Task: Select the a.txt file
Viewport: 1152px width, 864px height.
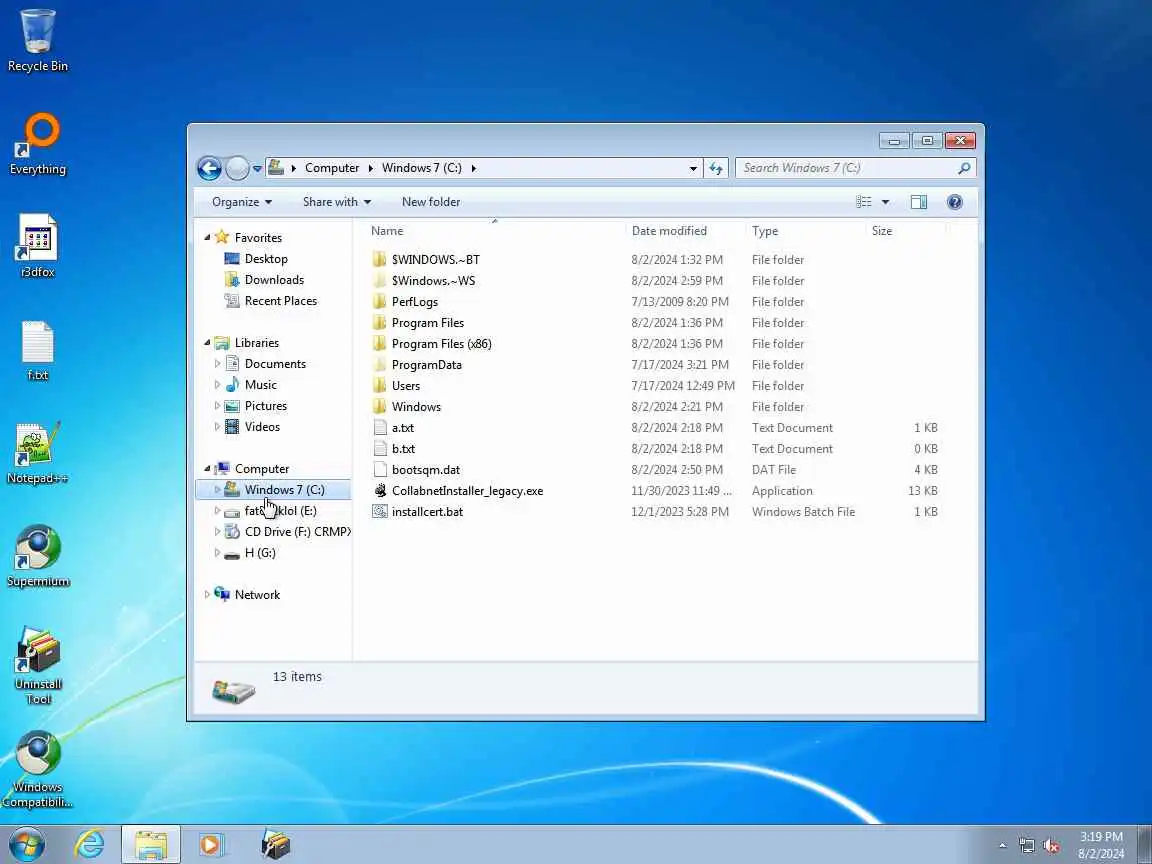Action: click(403, 428)
